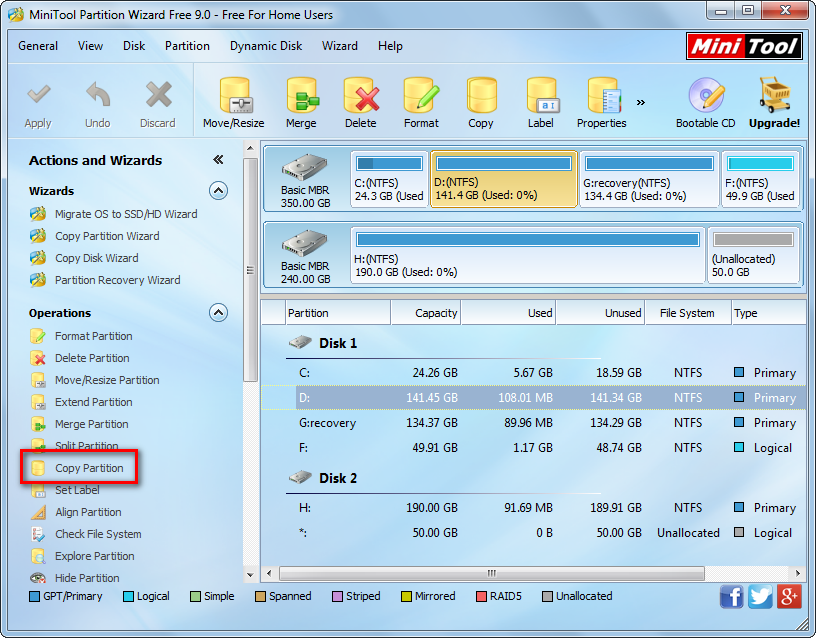Viewport: 816px width, 638px height.
Task: Click the Discard X icon
Action: point(158,95)
